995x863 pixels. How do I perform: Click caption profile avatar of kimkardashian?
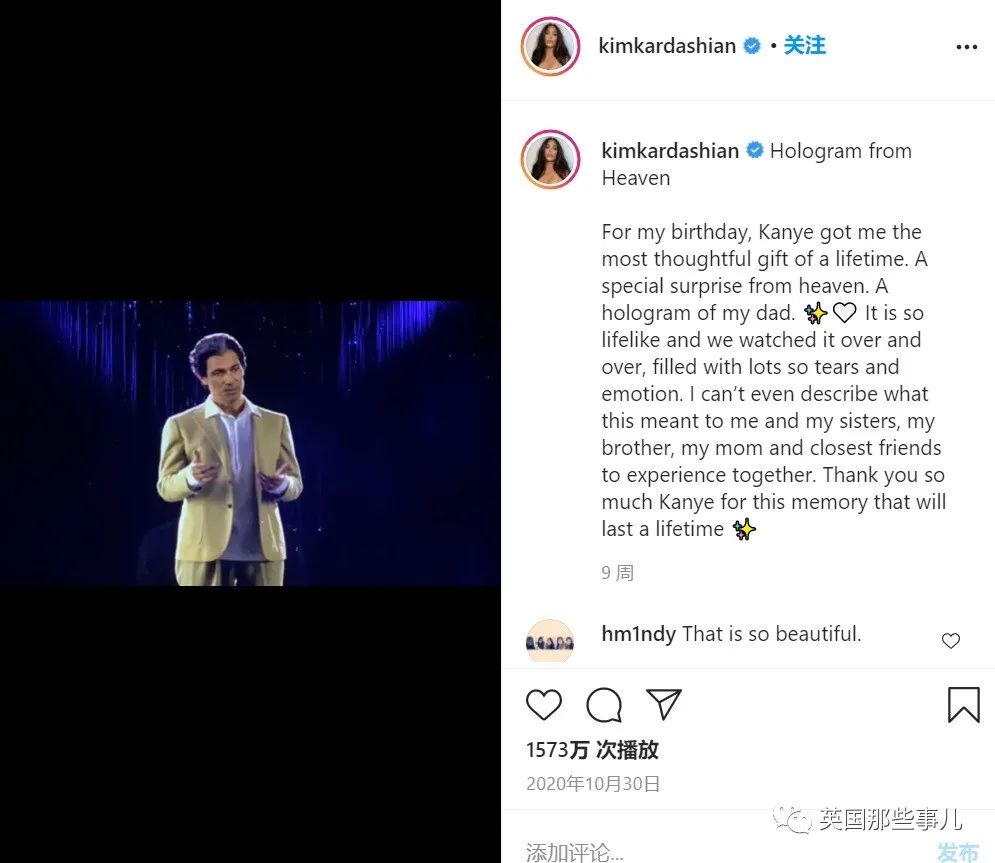tap(550, 159)
